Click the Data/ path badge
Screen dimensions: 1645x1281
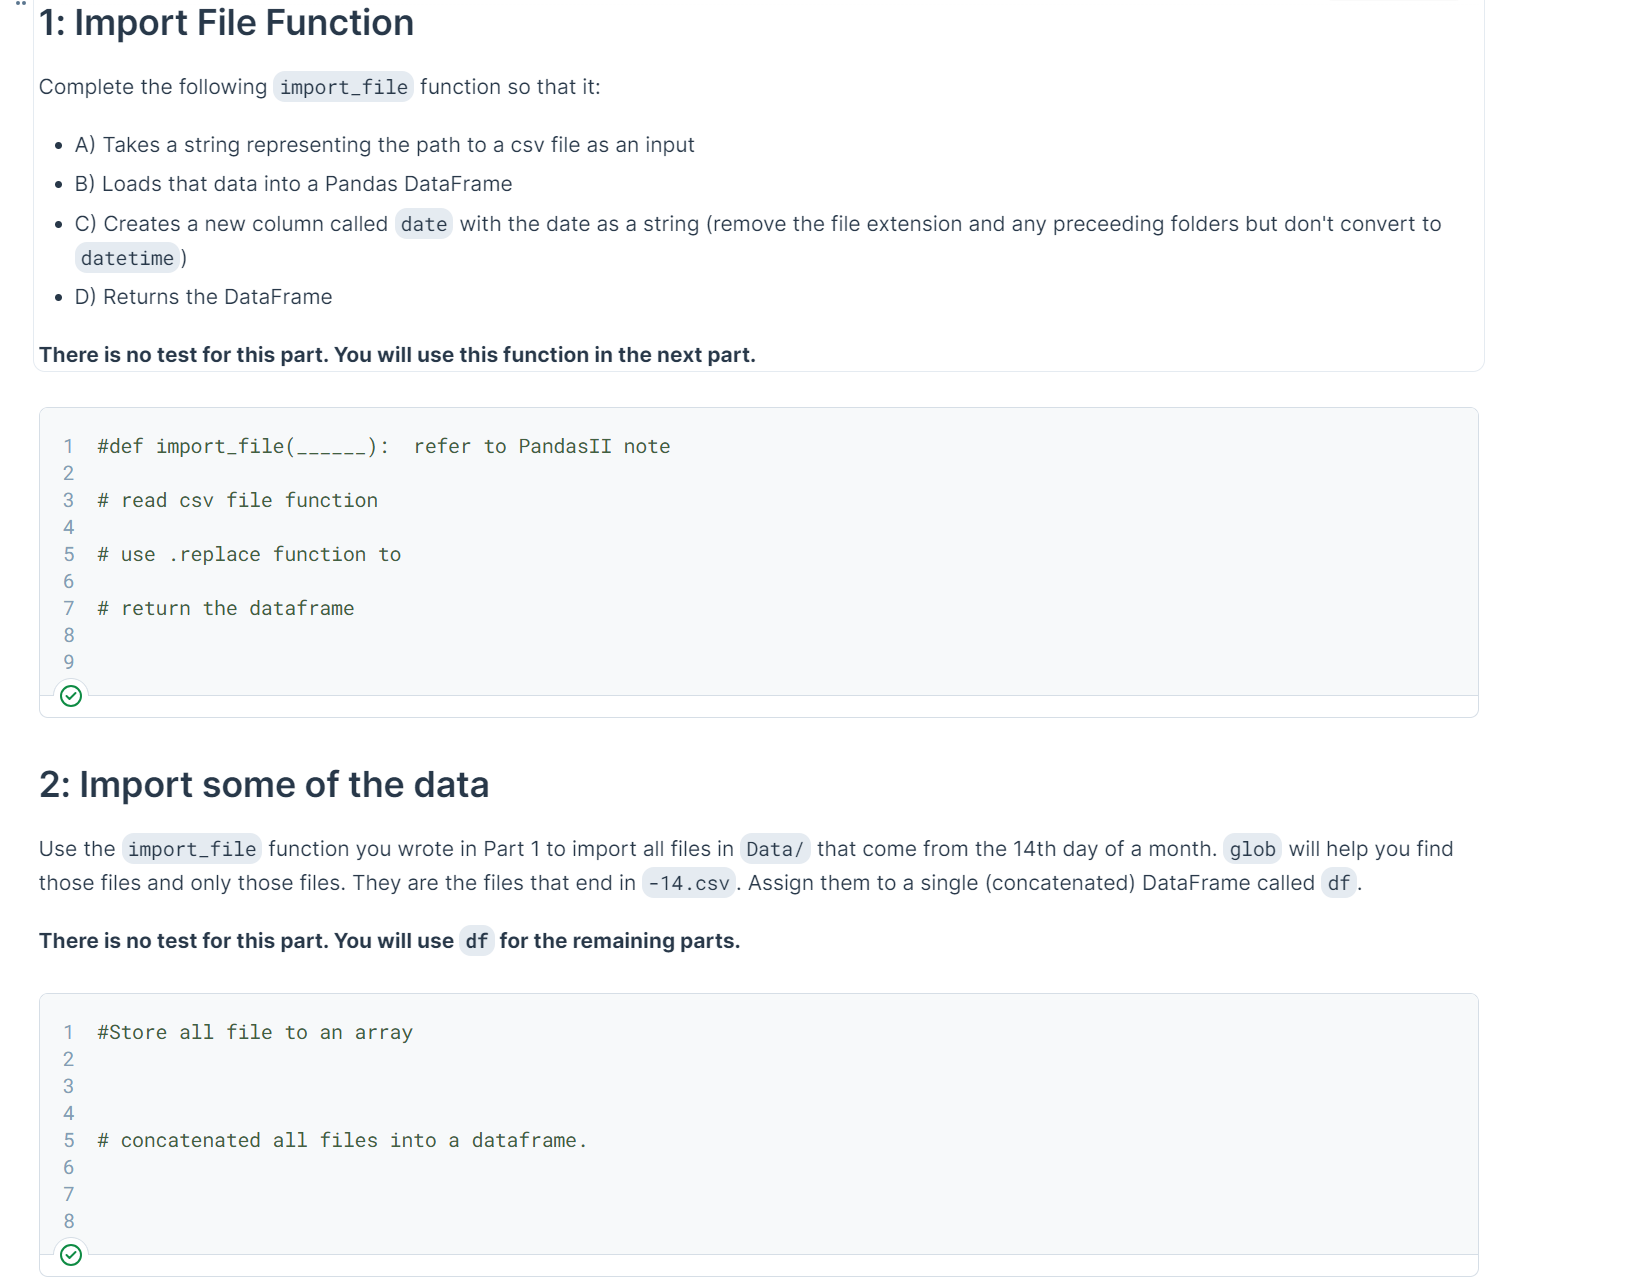coord(775,849)
